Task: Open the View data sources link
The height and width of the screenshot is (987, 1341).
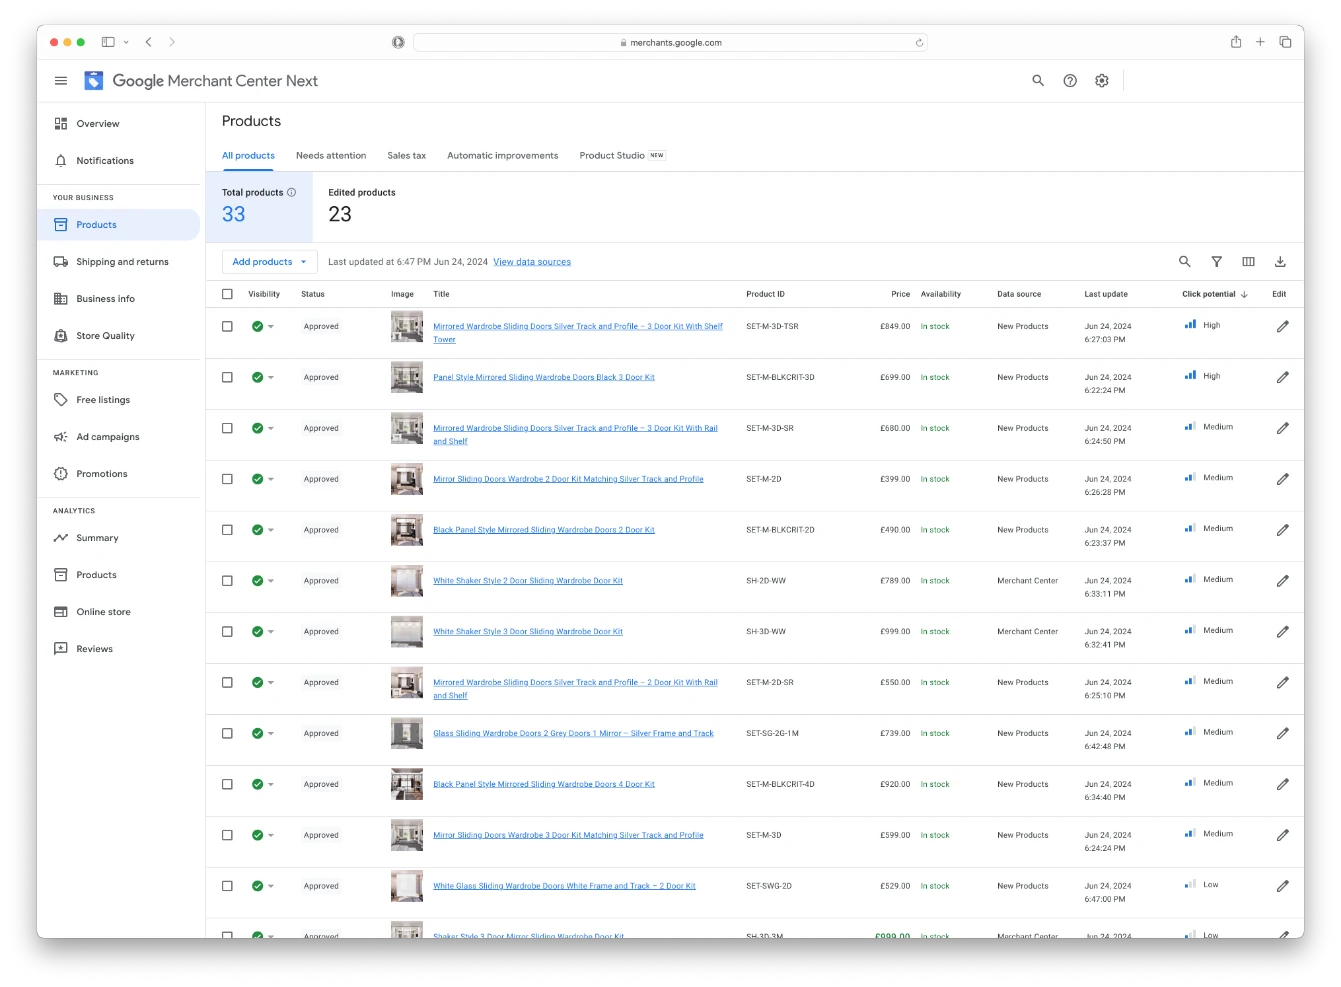Action: [x=532, y=262]
